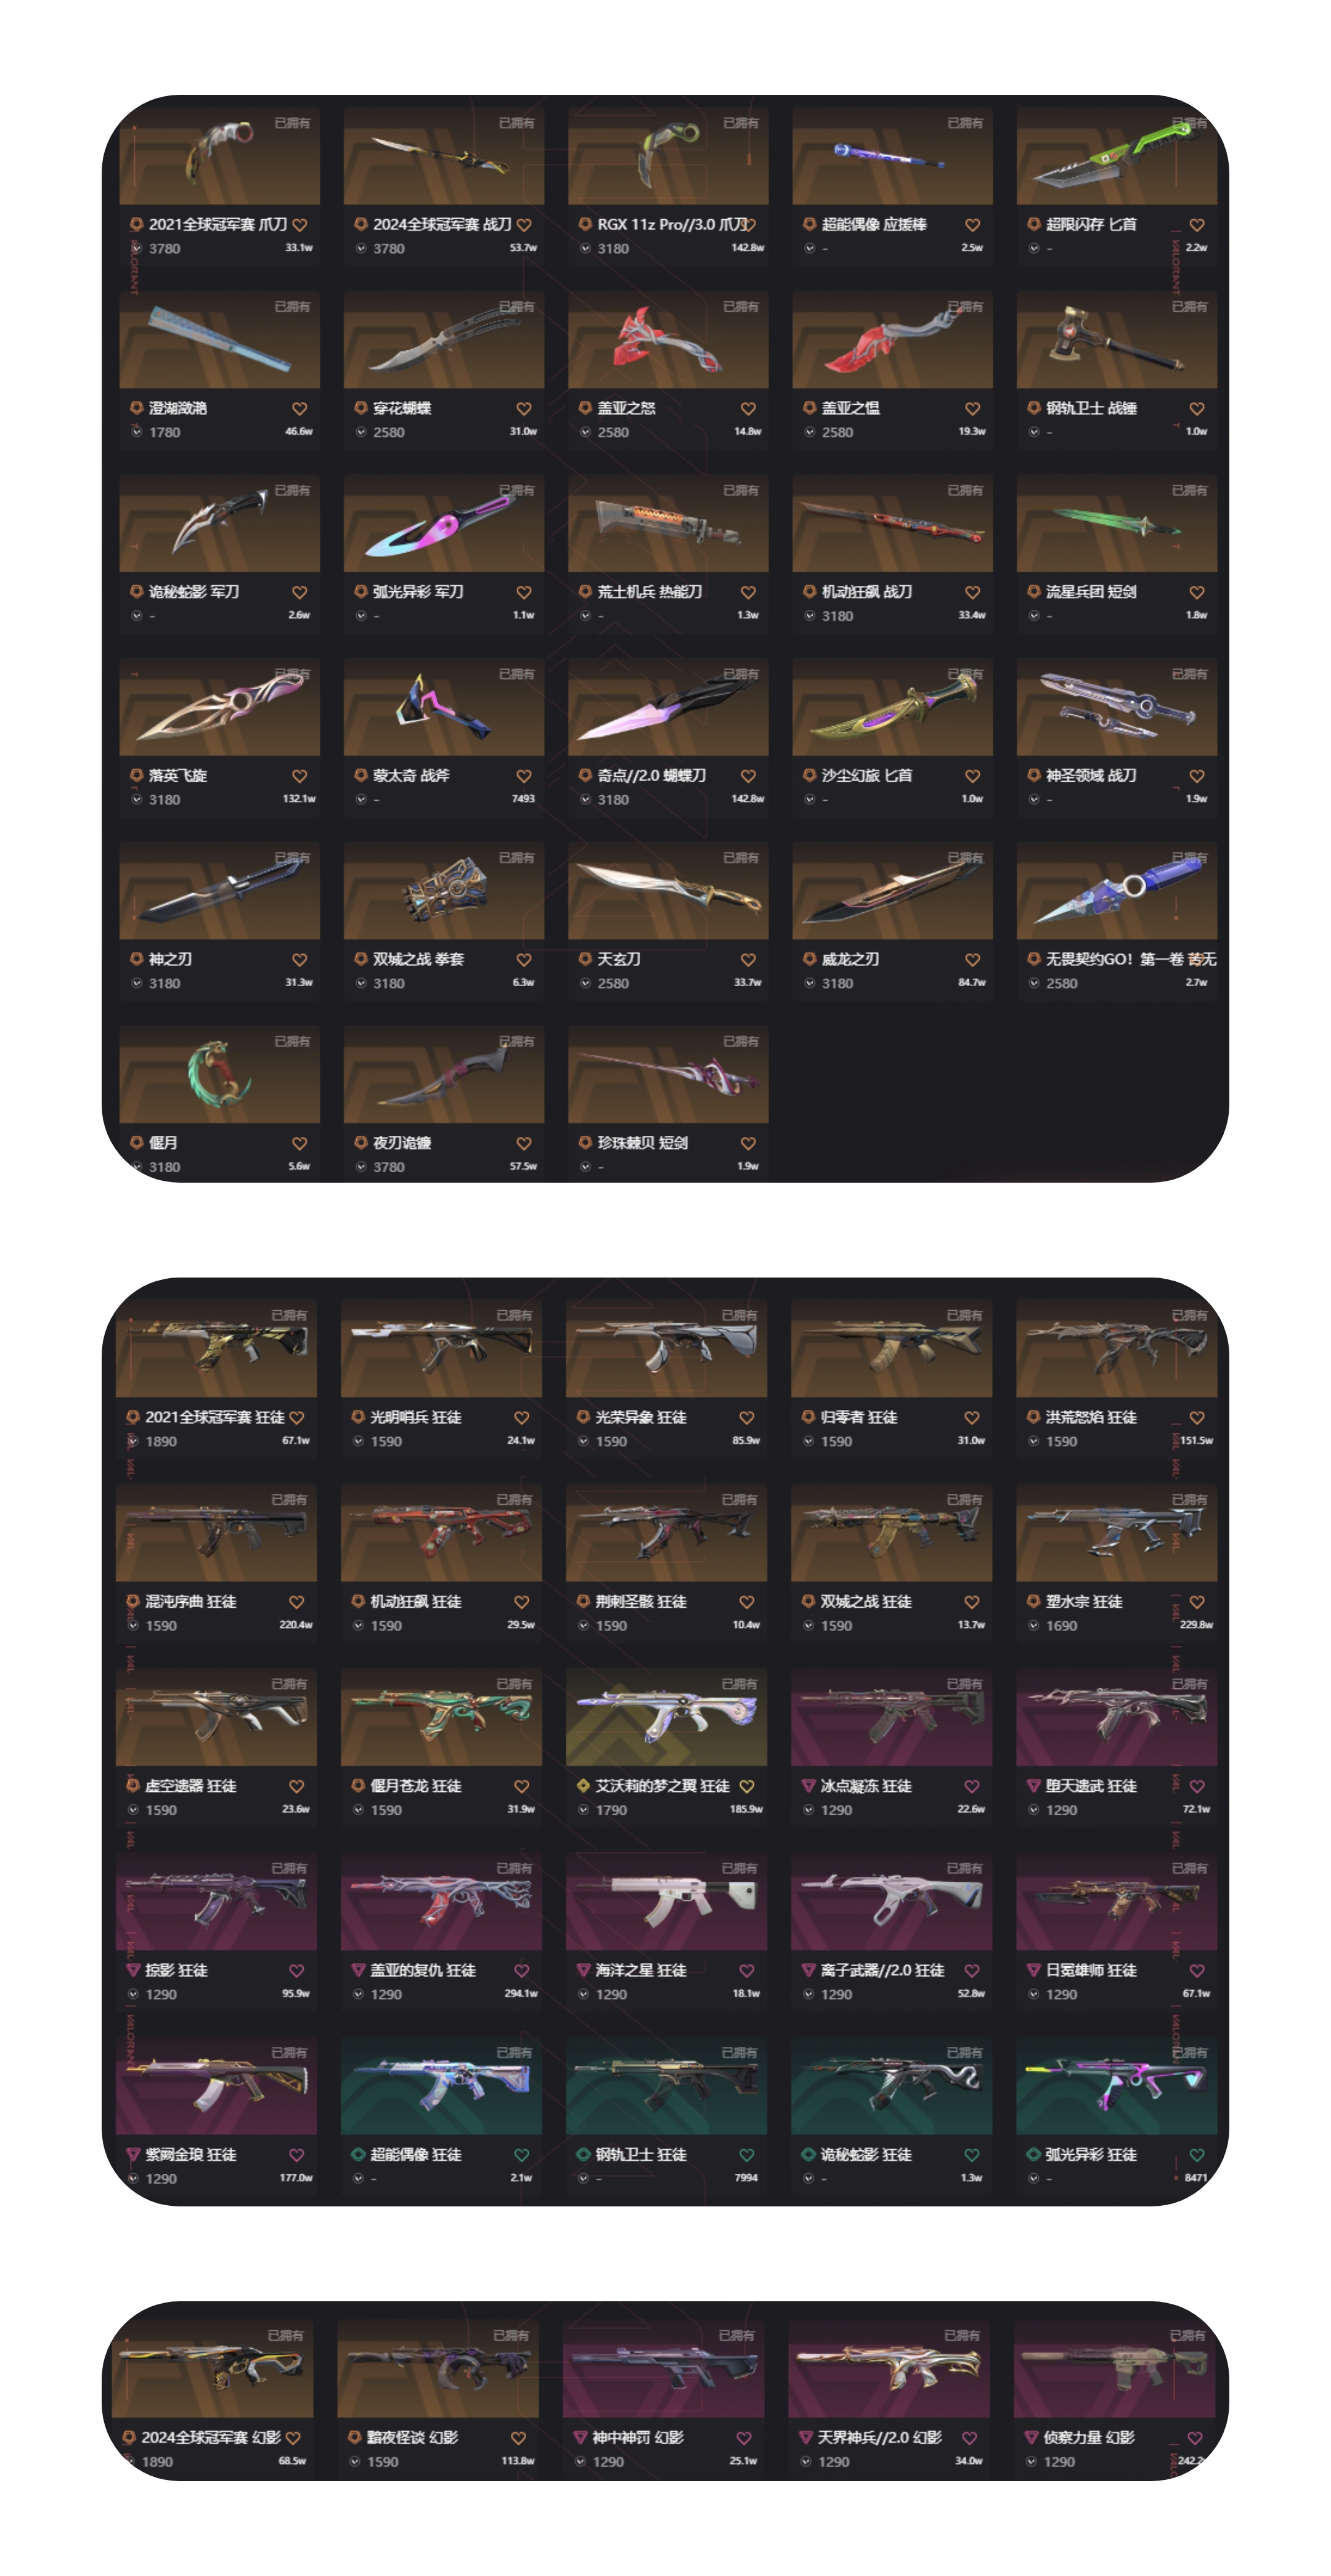The image size is (1331, 2576).
Task: Select the 天界神兵//2.0 幻影 thumbnail
Action: (889, 2369)
